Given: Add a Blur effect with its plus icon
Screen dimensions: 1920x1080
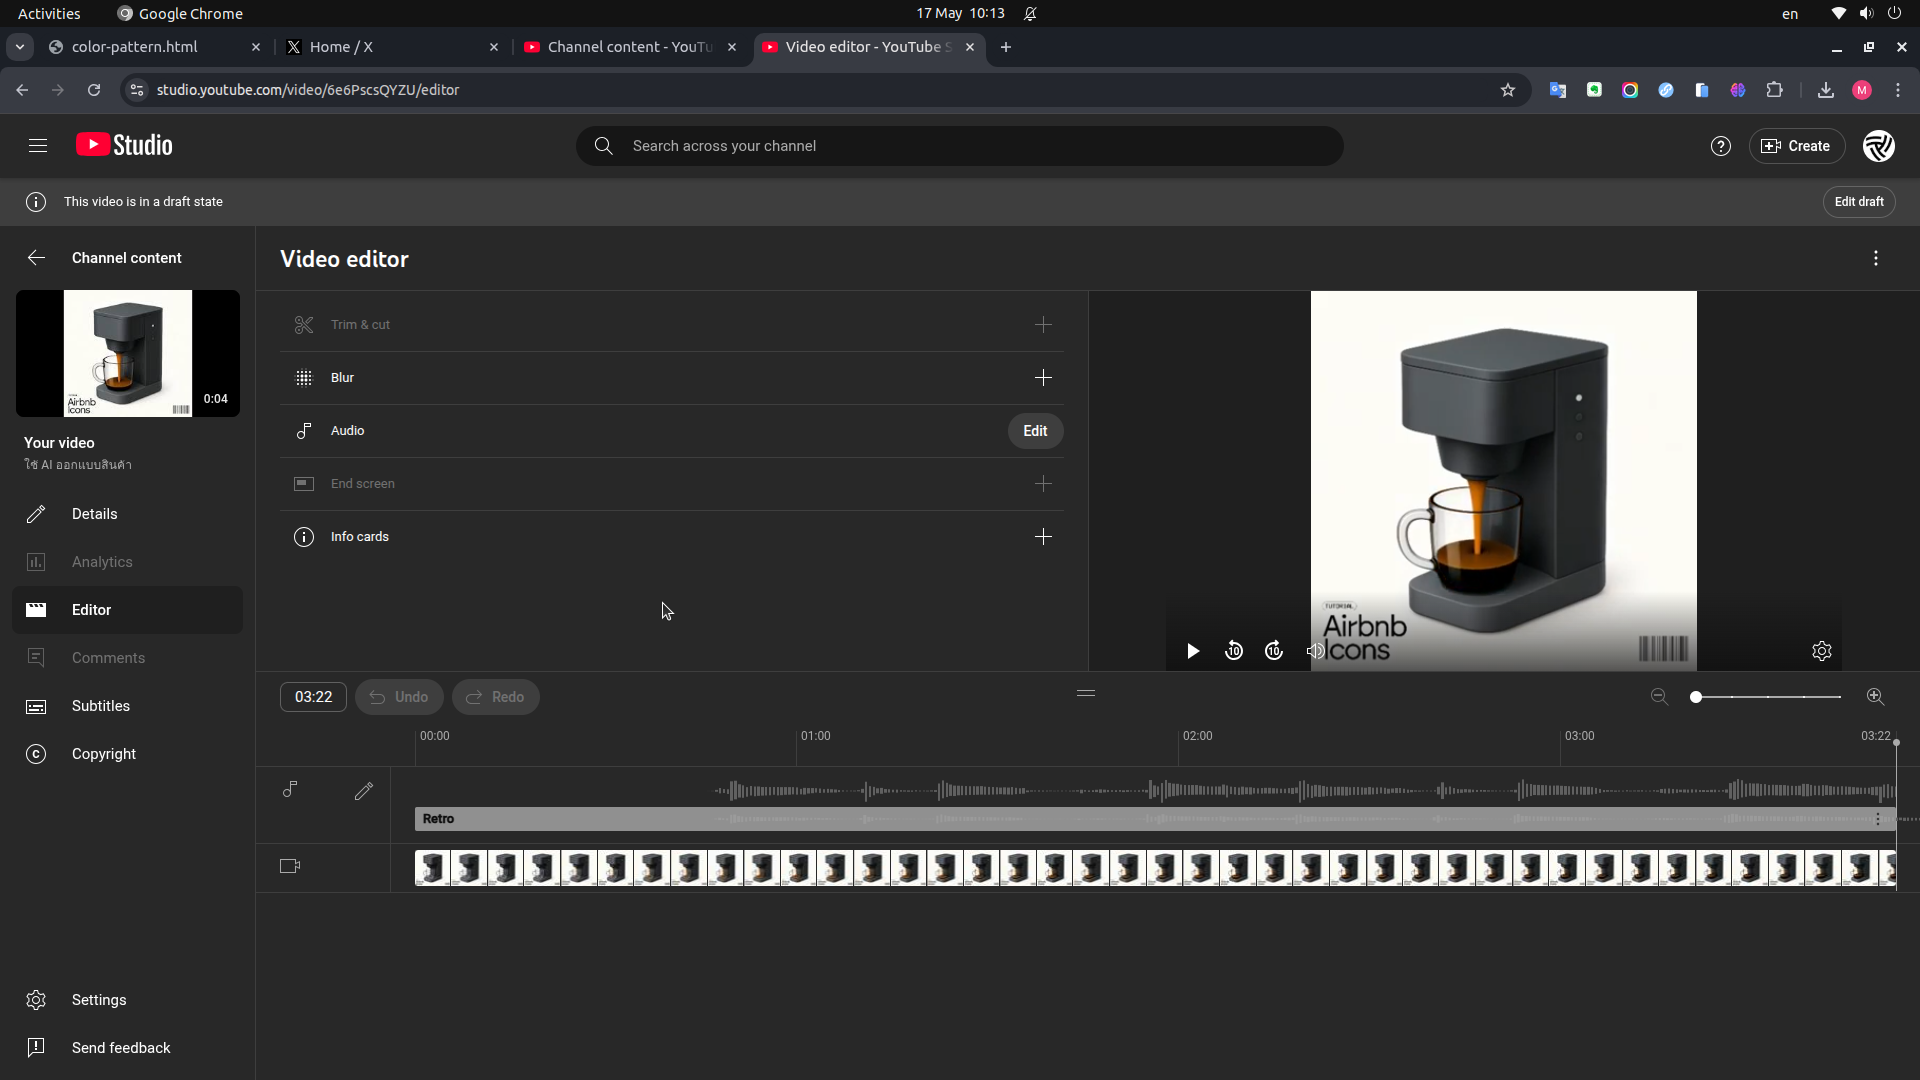Looking at the screenshot, I should [1043, 378].
